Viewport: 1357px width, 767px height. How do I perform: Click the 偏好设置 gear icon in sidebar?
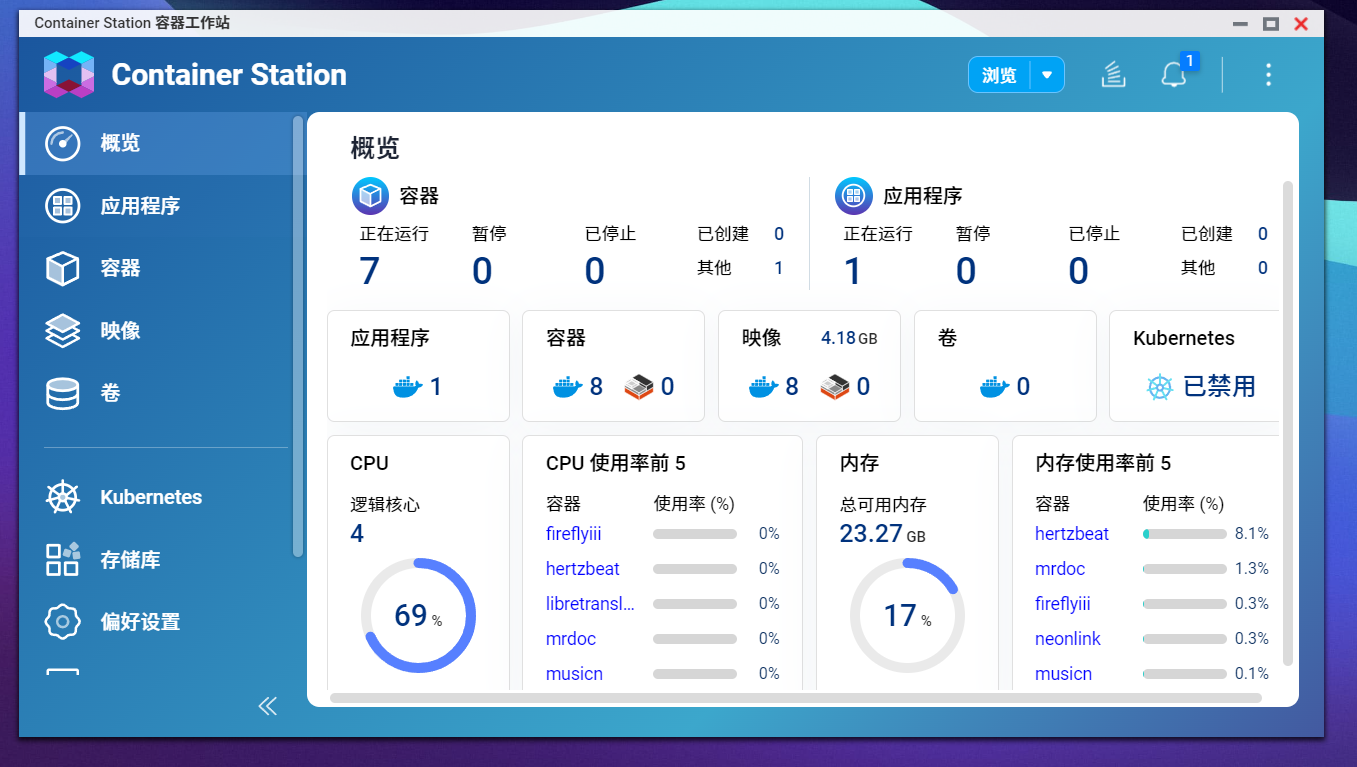pyautogui.click(x=63, y=621)
